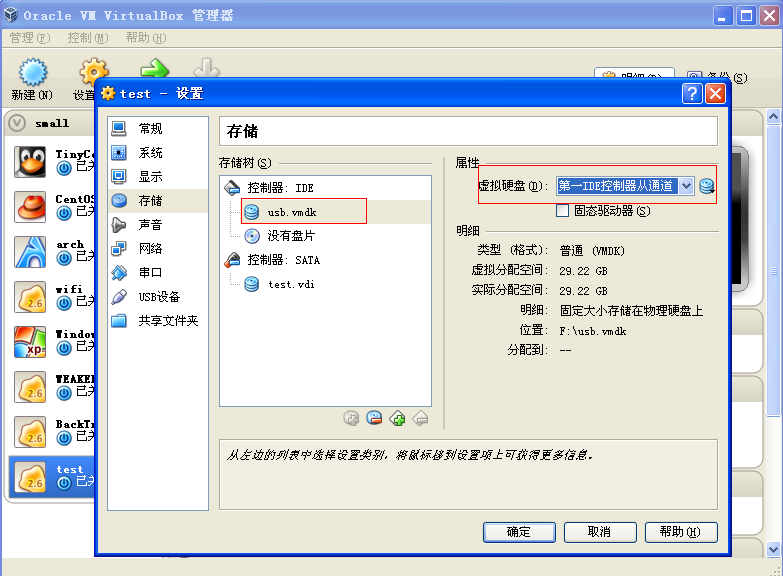Image resolution: width=783 pixels, height=576 pixels.
Task: Open the 声音 (Audio) settings category
Action: 157,225
